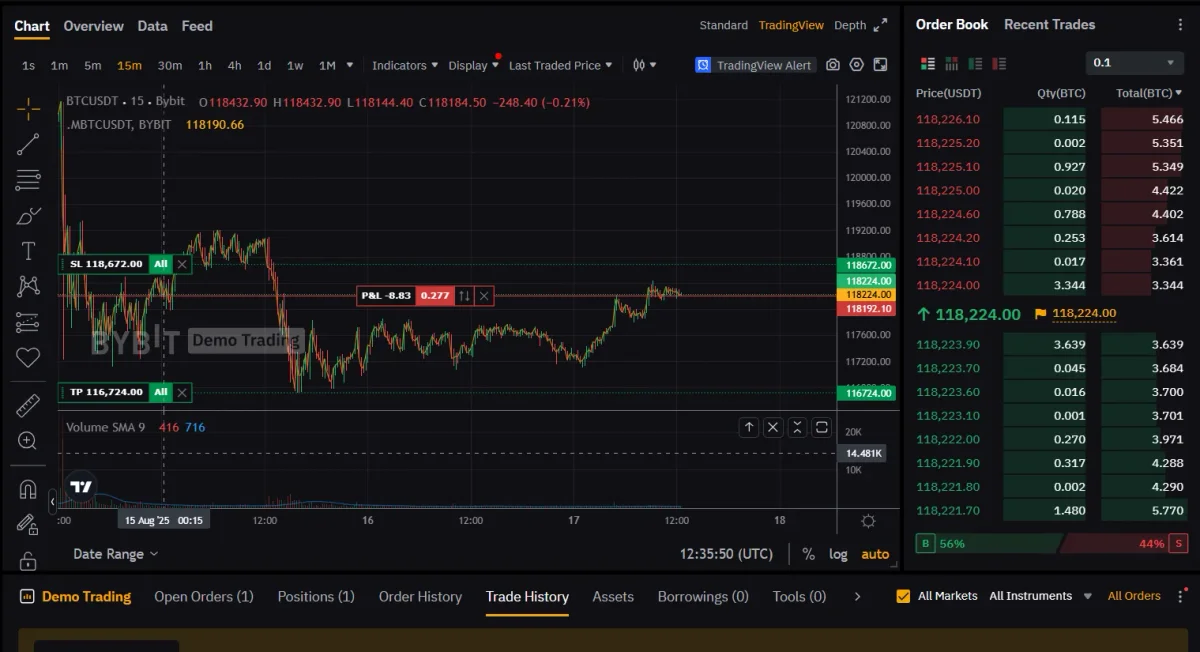This screenshot has width=1200, height=652.
Task: Select the 1d timeframe
Action: click(x=264, y=65)
